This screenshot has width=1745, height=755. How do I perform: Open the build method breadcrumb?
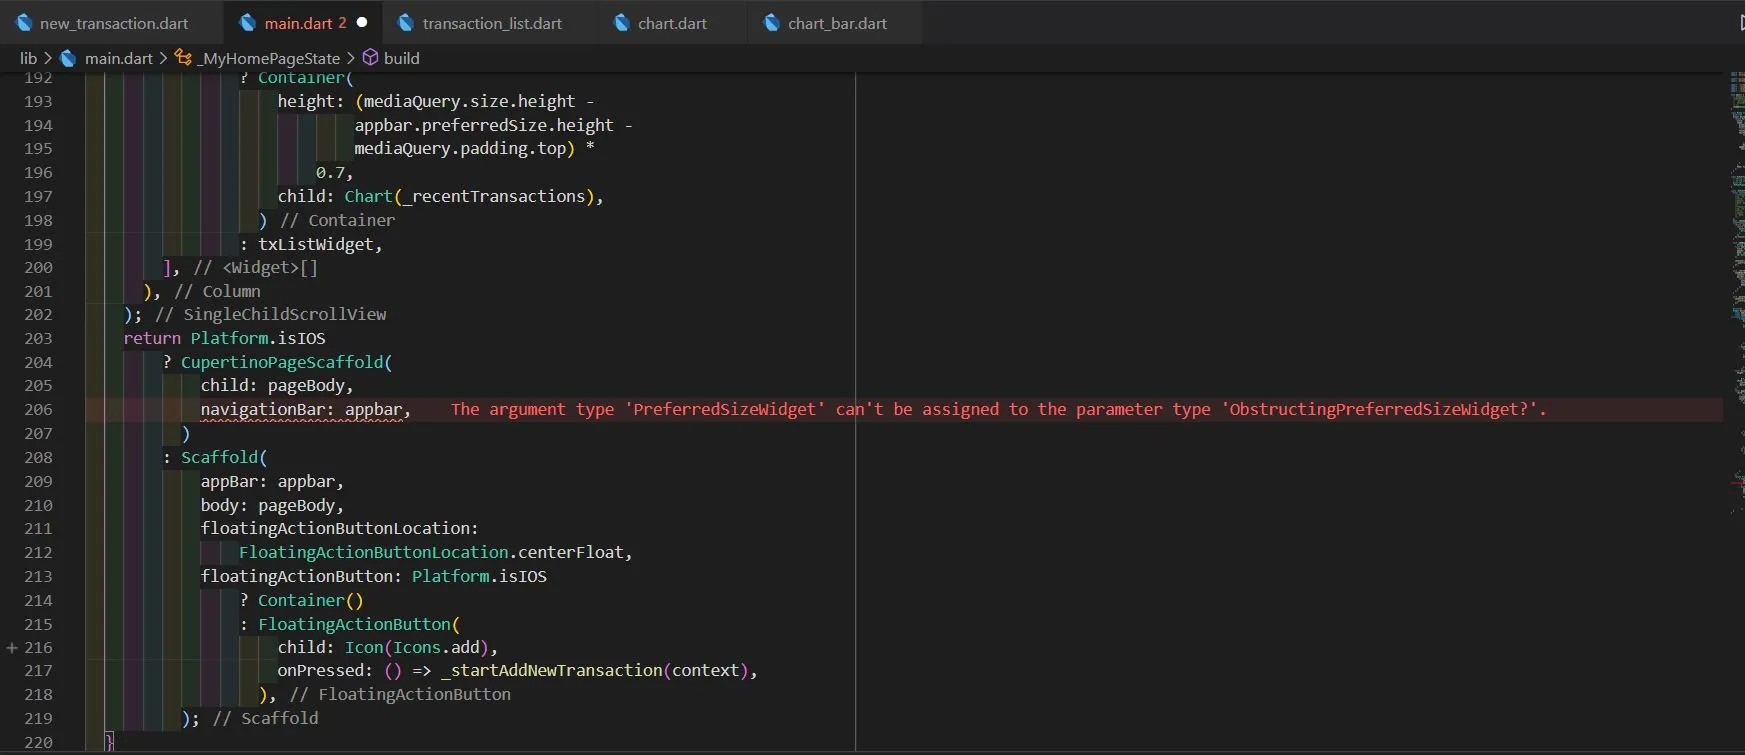tap(402, 58)
